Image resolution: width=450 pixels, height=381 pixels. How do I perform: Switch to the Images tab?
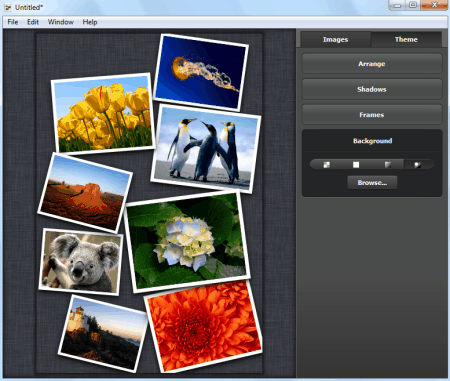(335, 39)
